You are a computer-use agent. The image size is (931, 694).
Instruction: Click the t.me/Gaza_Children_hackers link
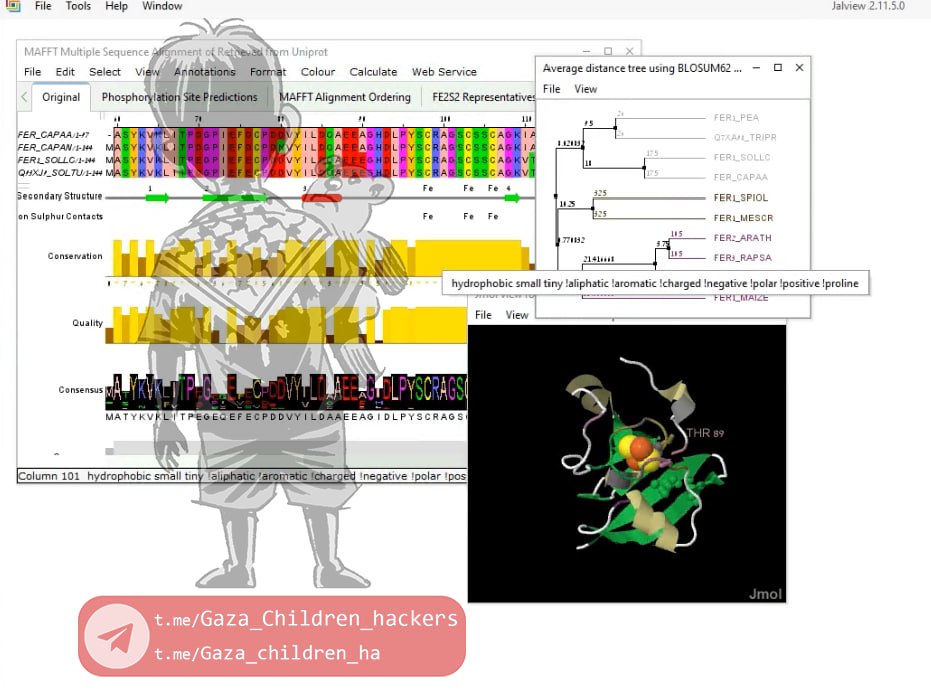305,619
